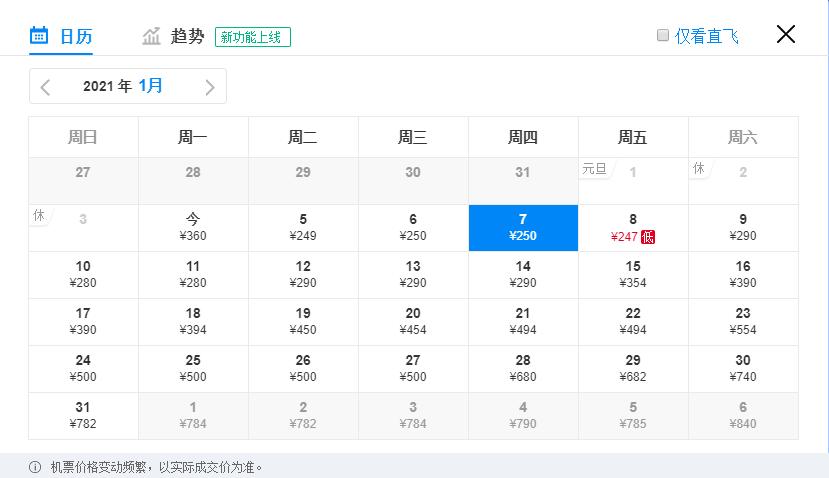
Task: Select January 18 priced ¥394
Action: [x=193, y=322]
